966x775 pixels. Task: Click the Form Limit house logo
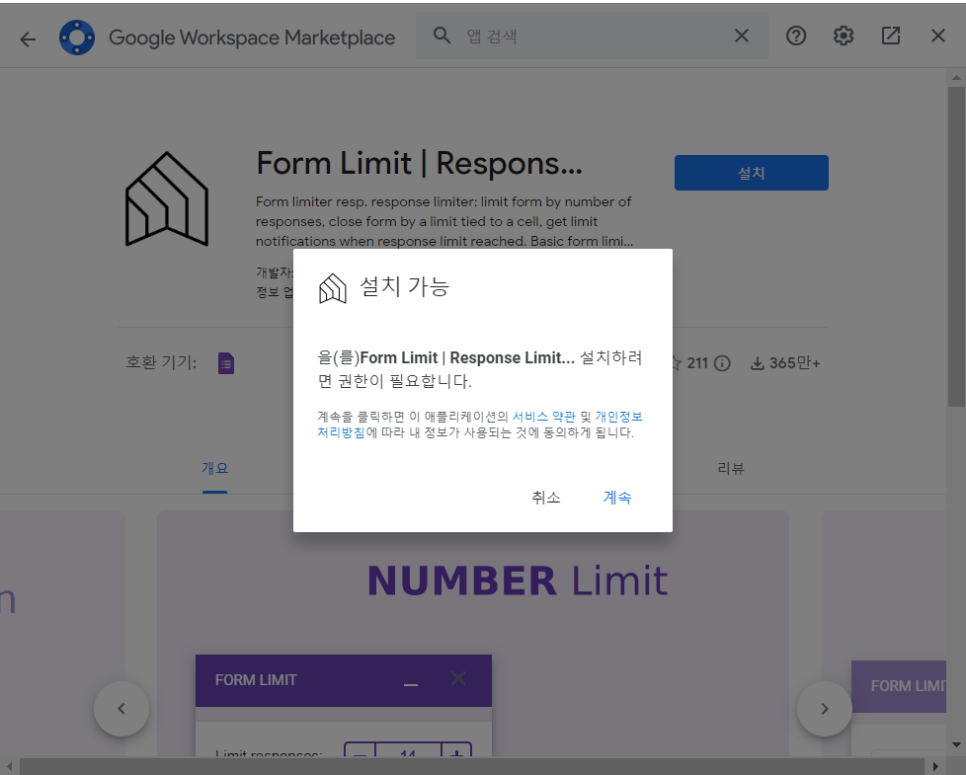pos(167,199)
